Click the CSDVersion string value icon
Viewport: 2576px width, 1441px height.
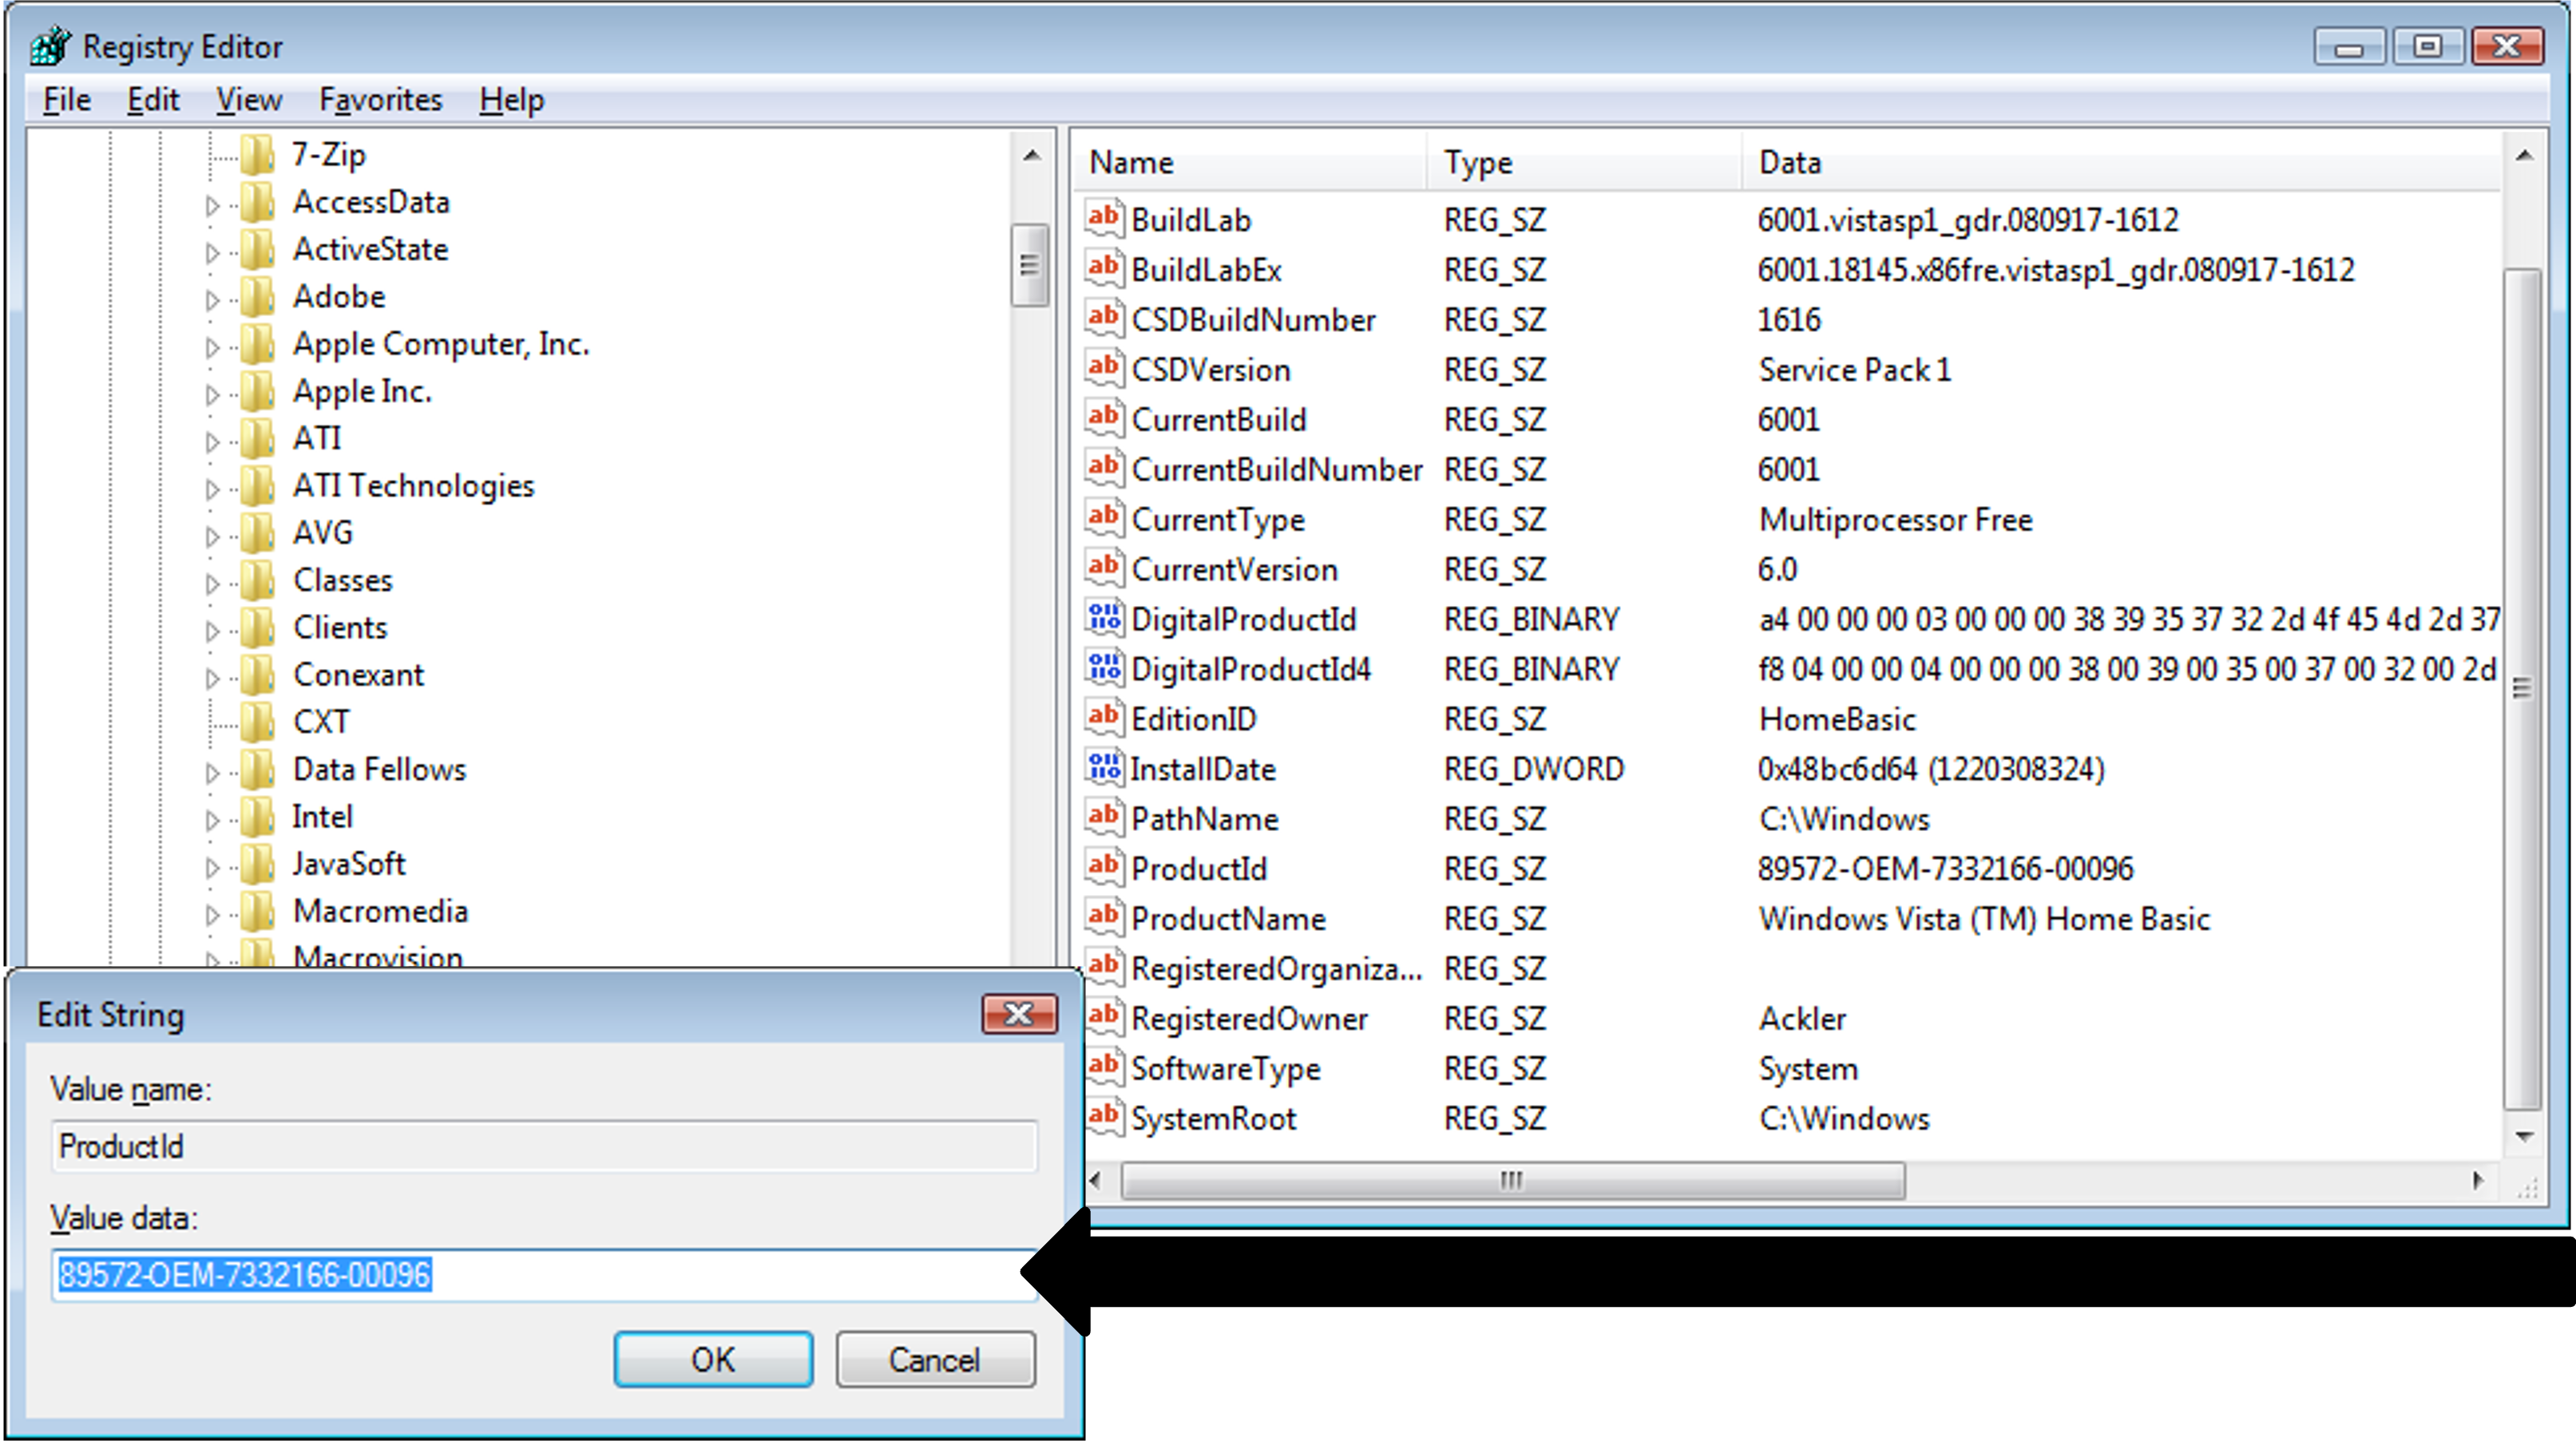[1104, 369]
